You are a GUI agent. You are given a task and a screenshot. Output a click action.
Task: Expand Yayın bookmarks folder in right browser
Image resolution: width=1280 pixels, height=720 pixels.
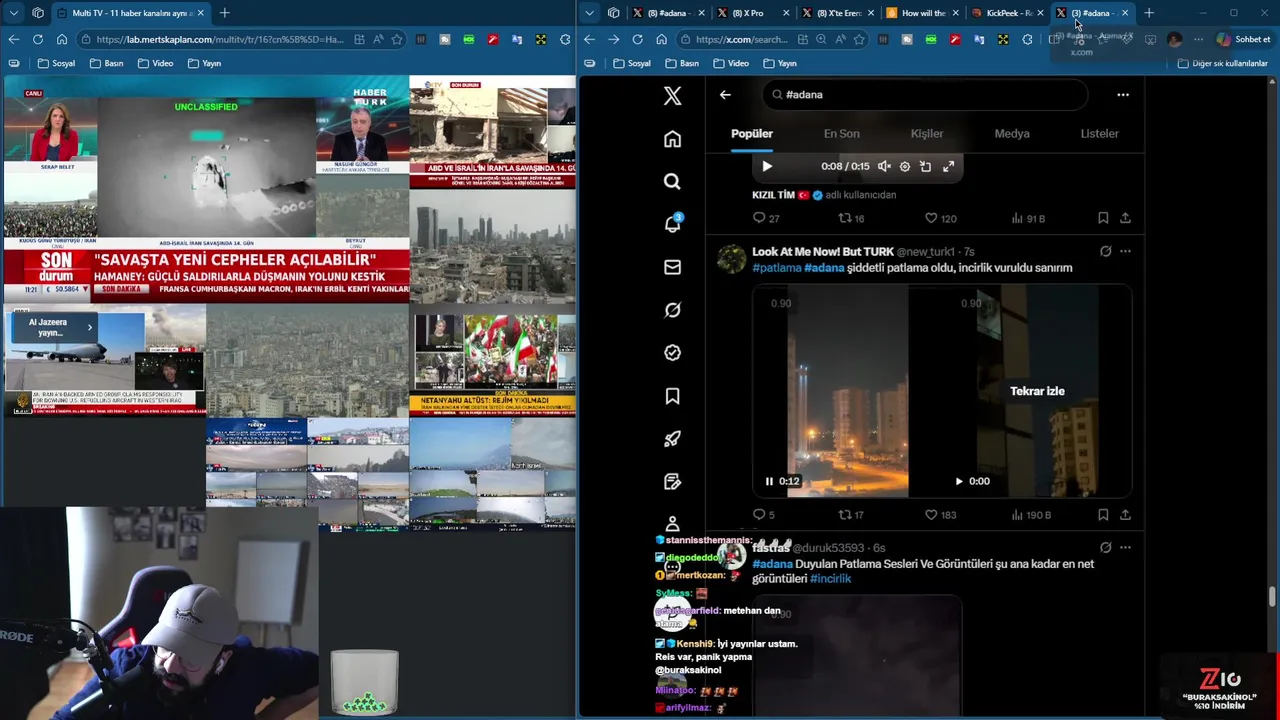pos(779,63)
